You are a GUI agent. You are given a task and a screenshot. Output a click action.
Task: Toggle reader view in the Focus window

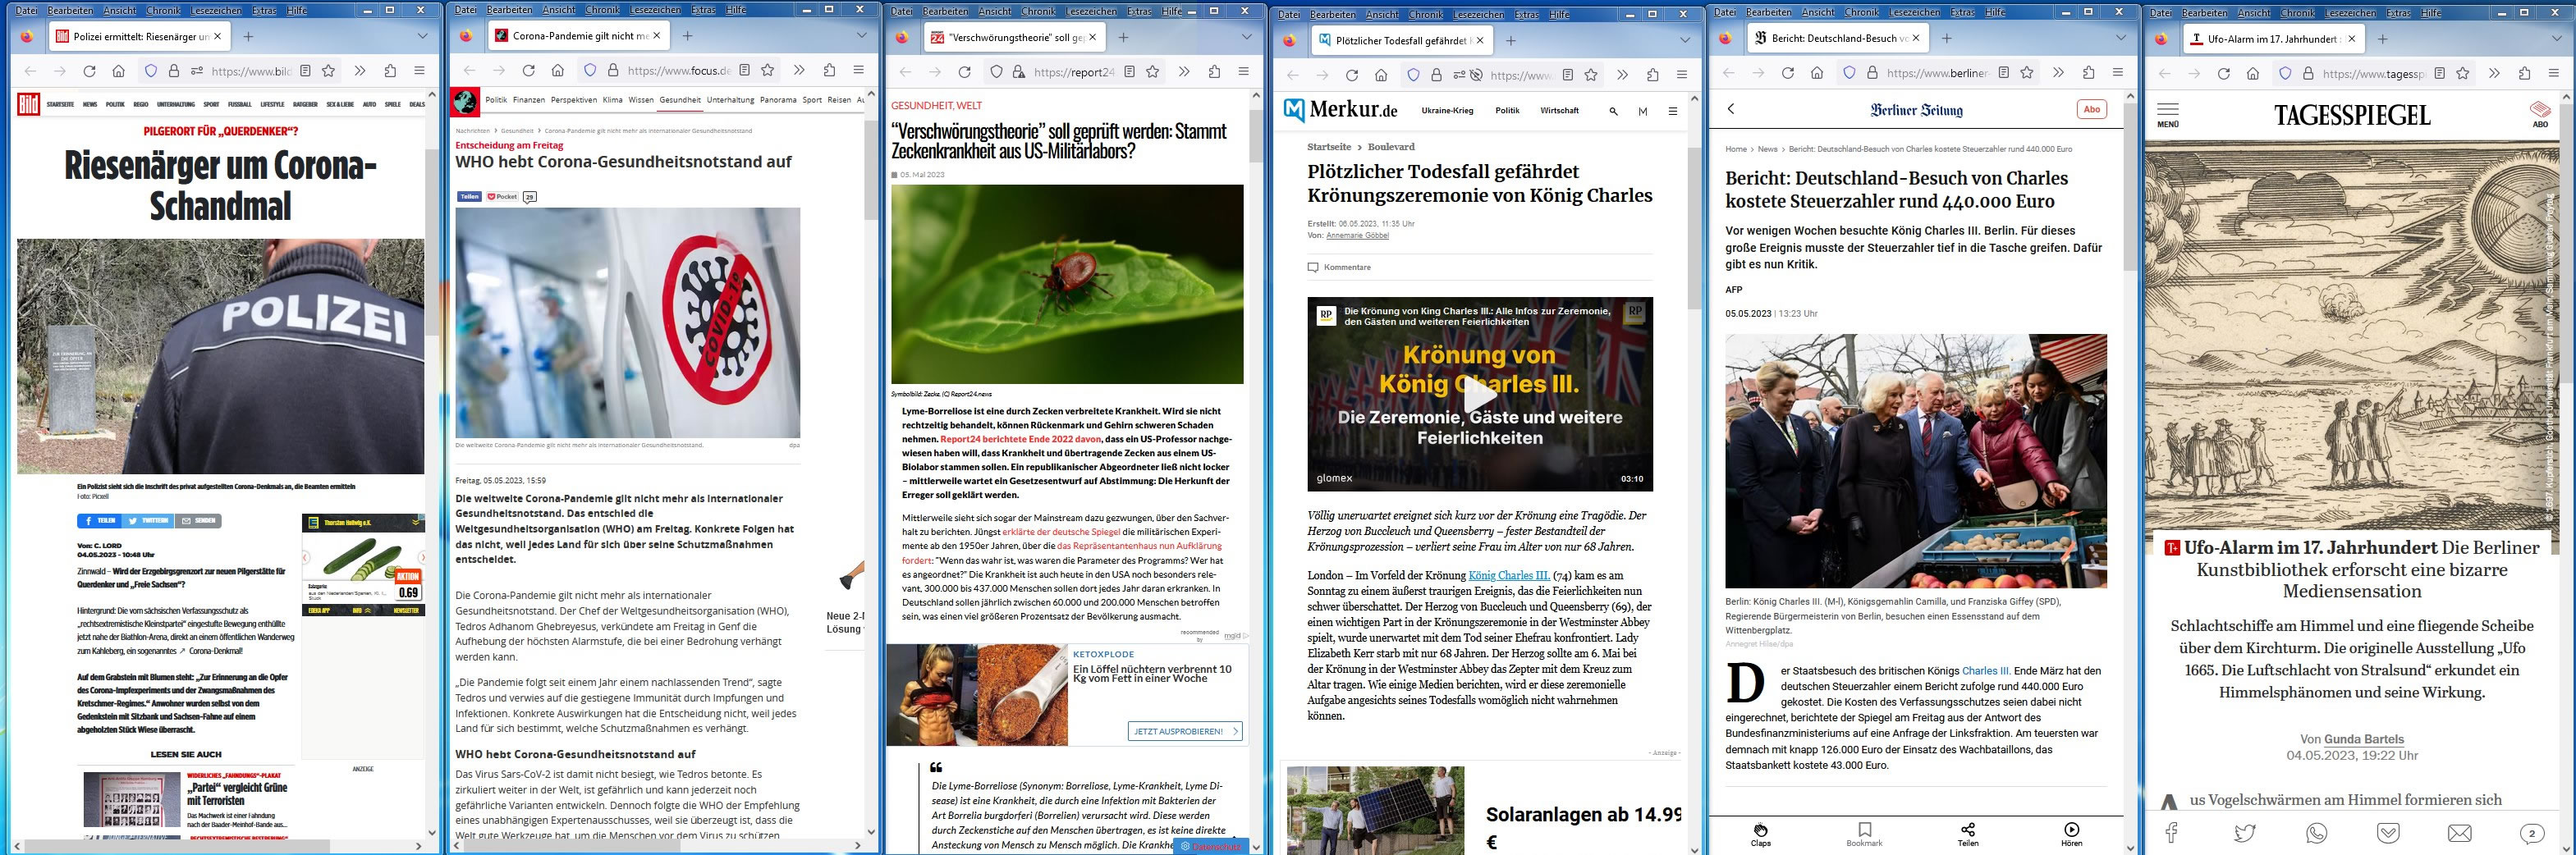click(744, 70)
